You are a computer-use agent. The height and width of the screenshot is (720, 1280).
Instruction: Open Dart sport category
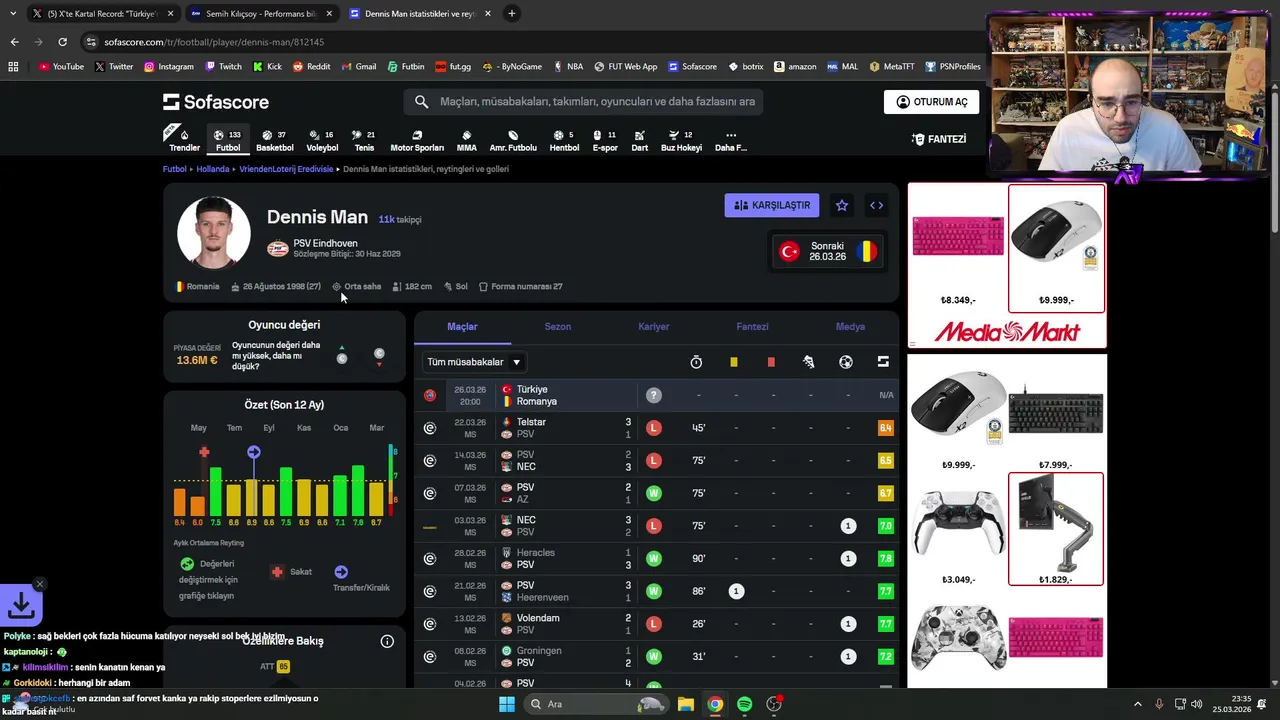[639, 140]
